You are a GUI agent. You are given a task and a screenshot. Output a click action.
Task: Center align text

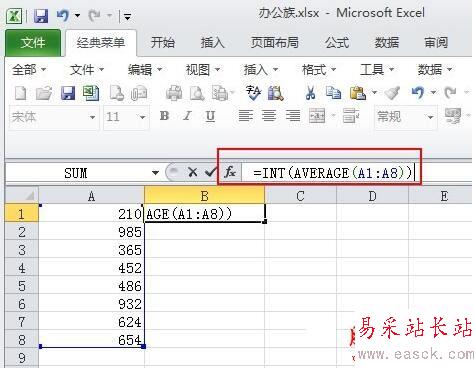coord(269,116)
